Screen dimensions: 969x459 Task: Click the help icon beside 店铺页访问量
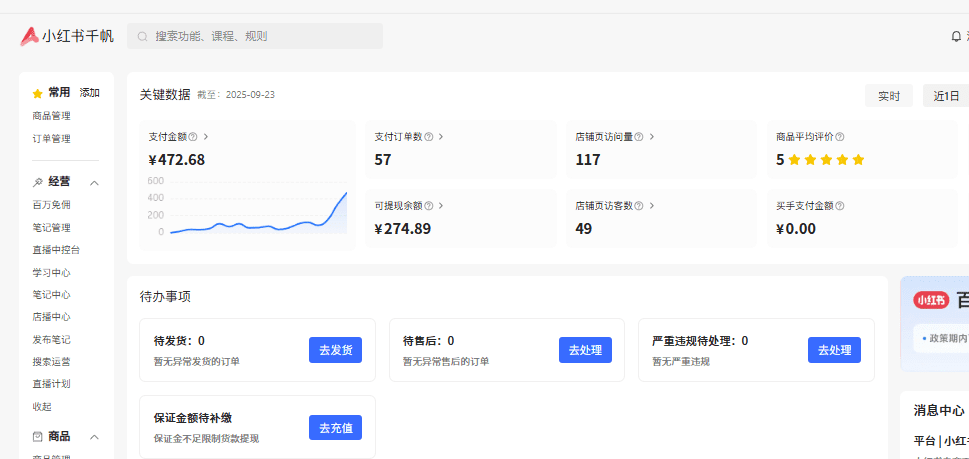coord(639,137)
